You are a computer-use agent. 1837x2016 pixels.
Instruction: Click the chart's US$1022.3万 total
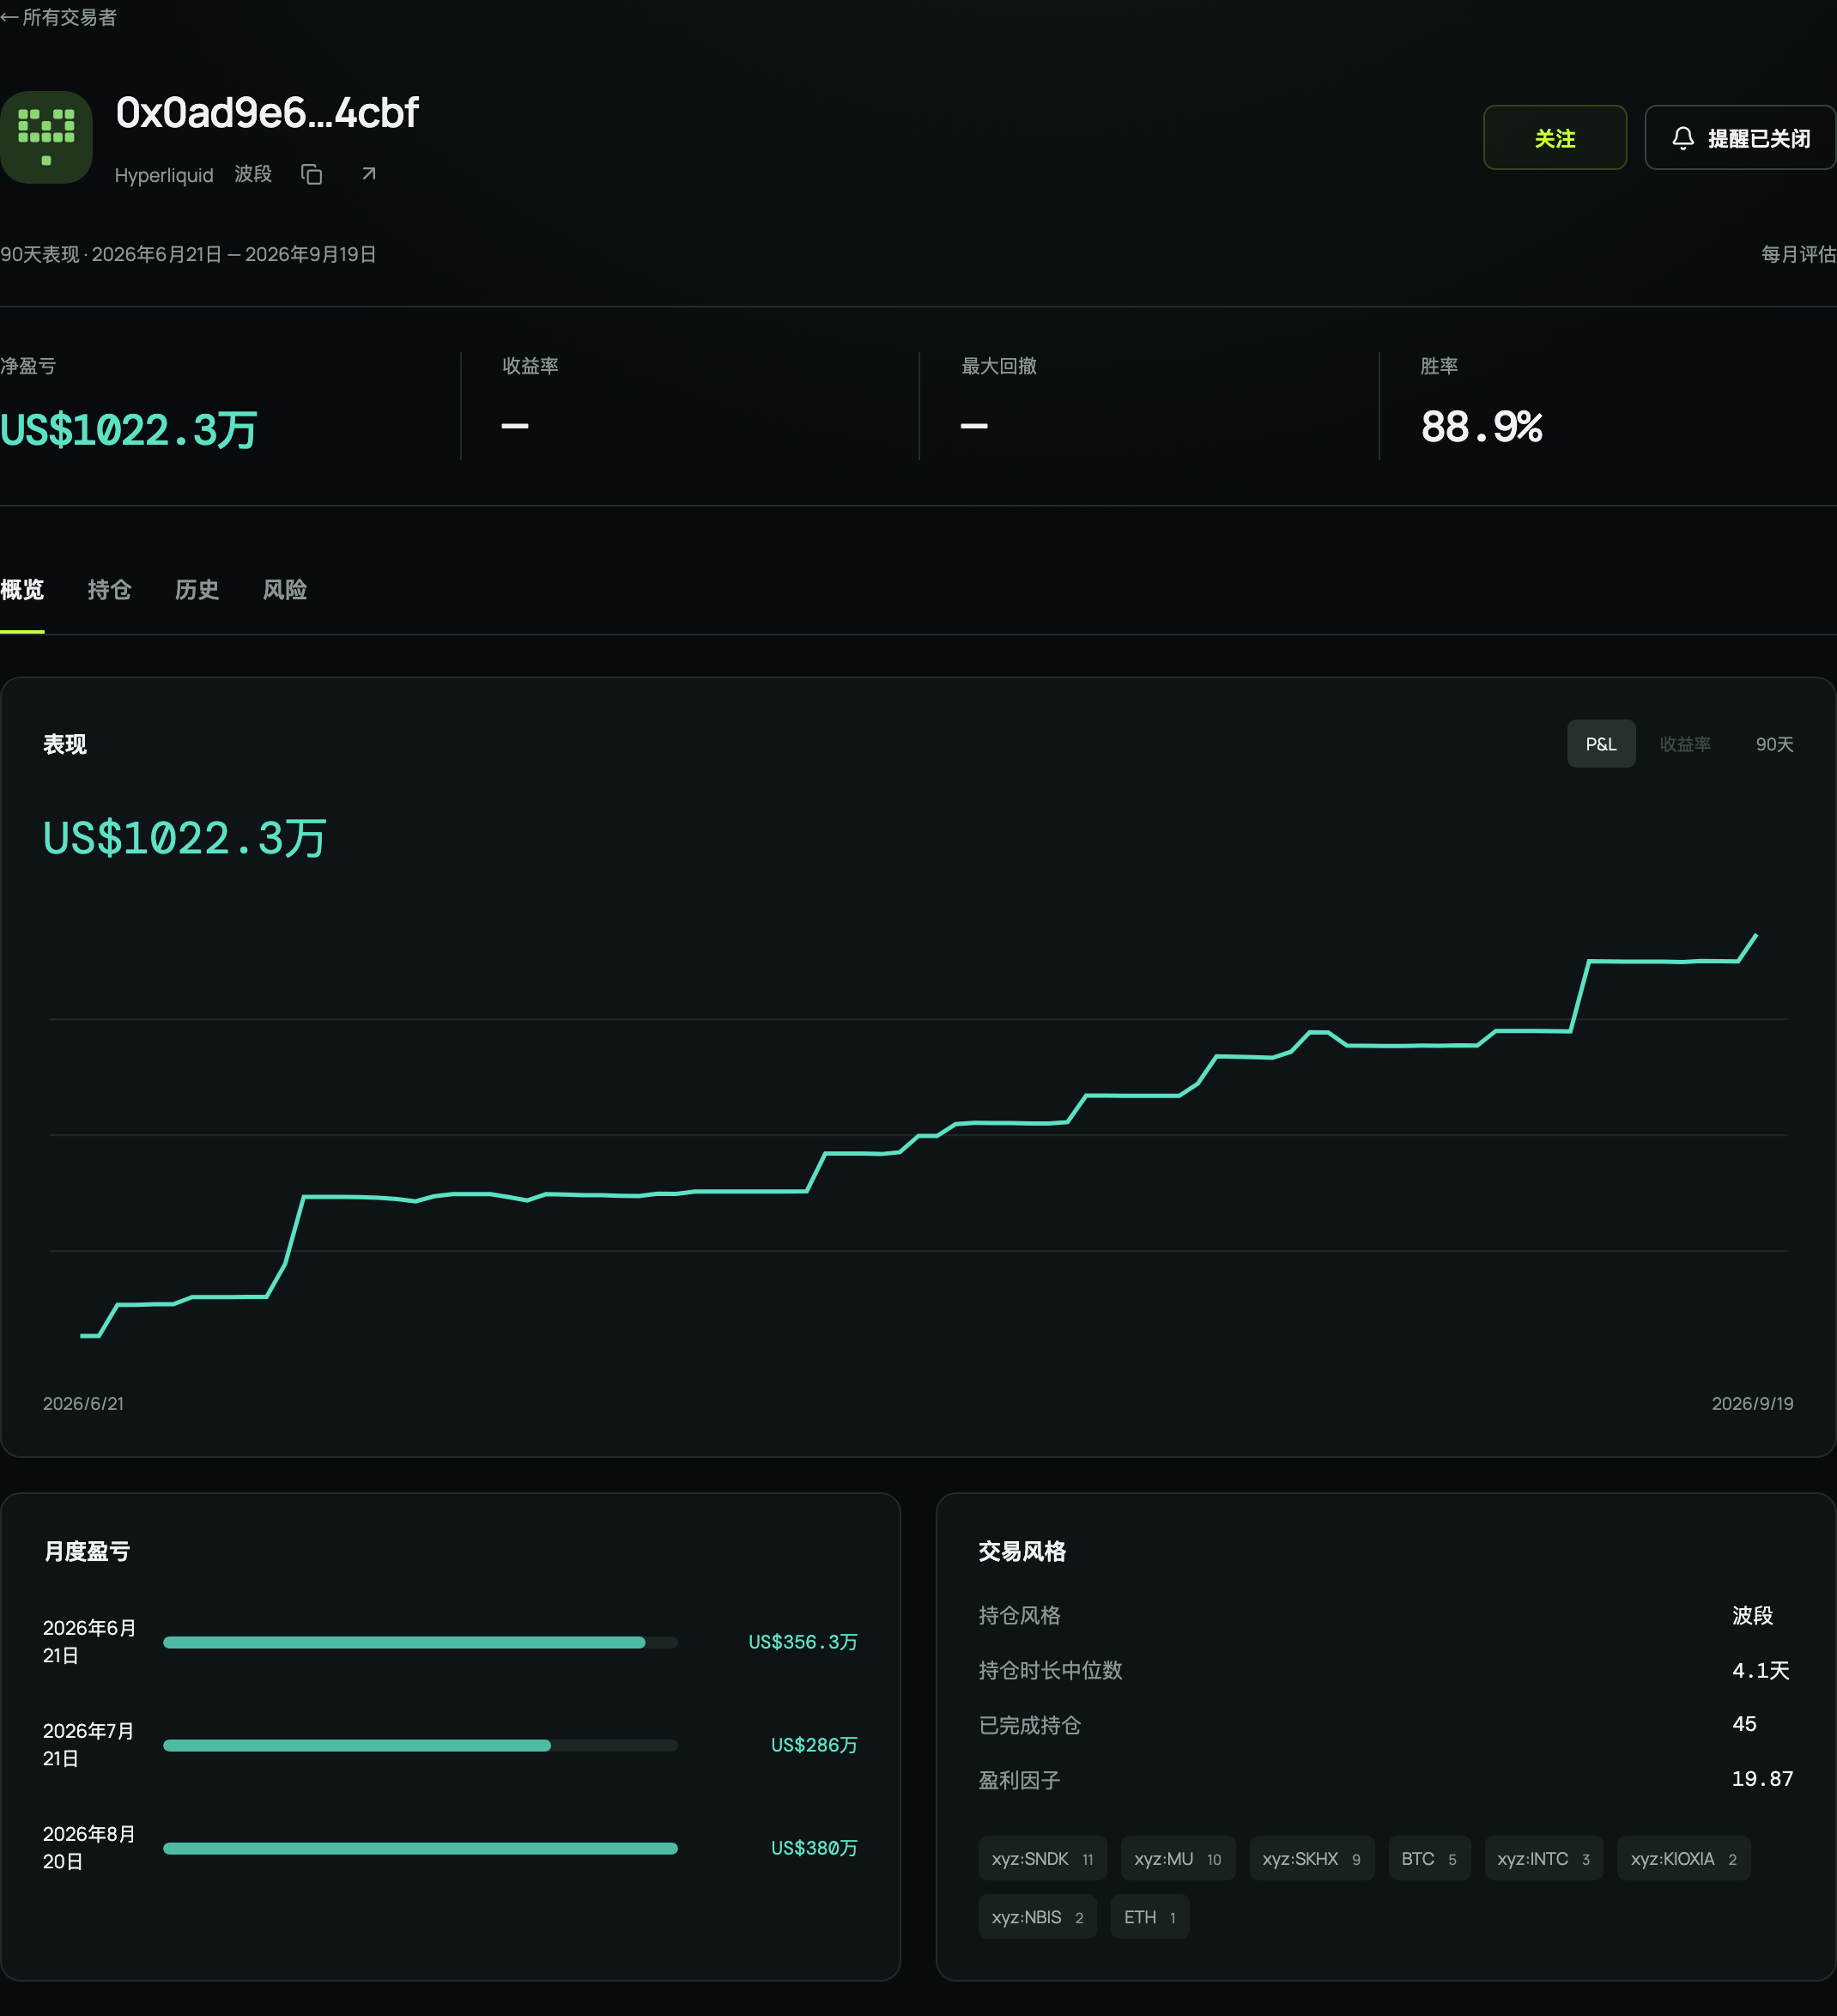point(185,838)
